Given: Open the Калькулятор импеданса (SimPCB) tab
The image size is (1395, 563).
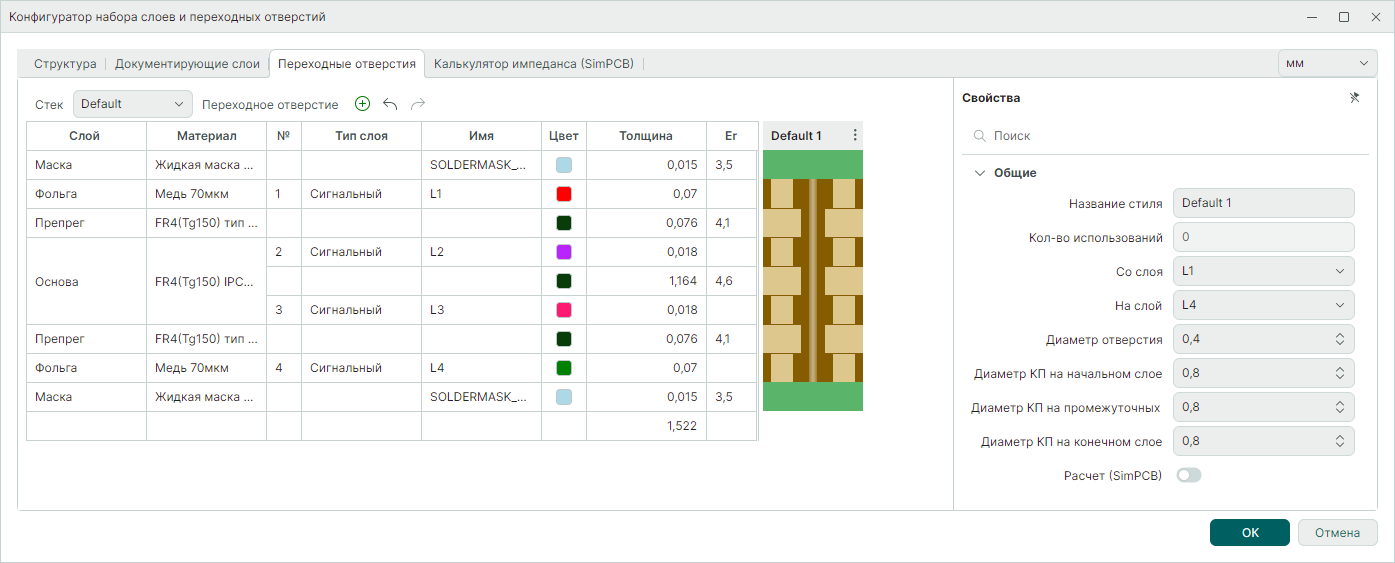Looking at the screenshot, I should coord(533,64).
